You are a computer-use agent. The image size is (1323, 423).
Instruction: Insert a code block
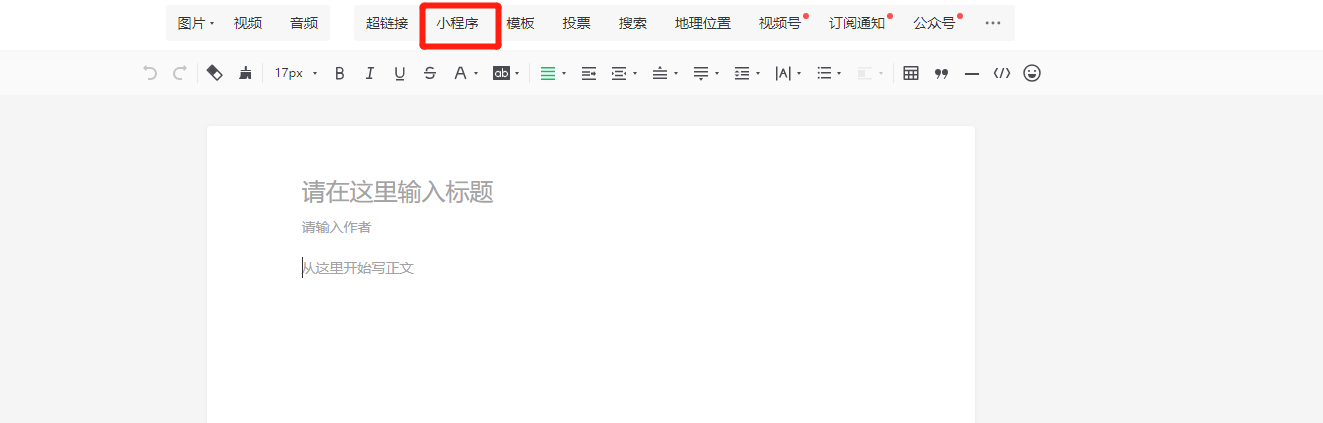(1002, 73)
